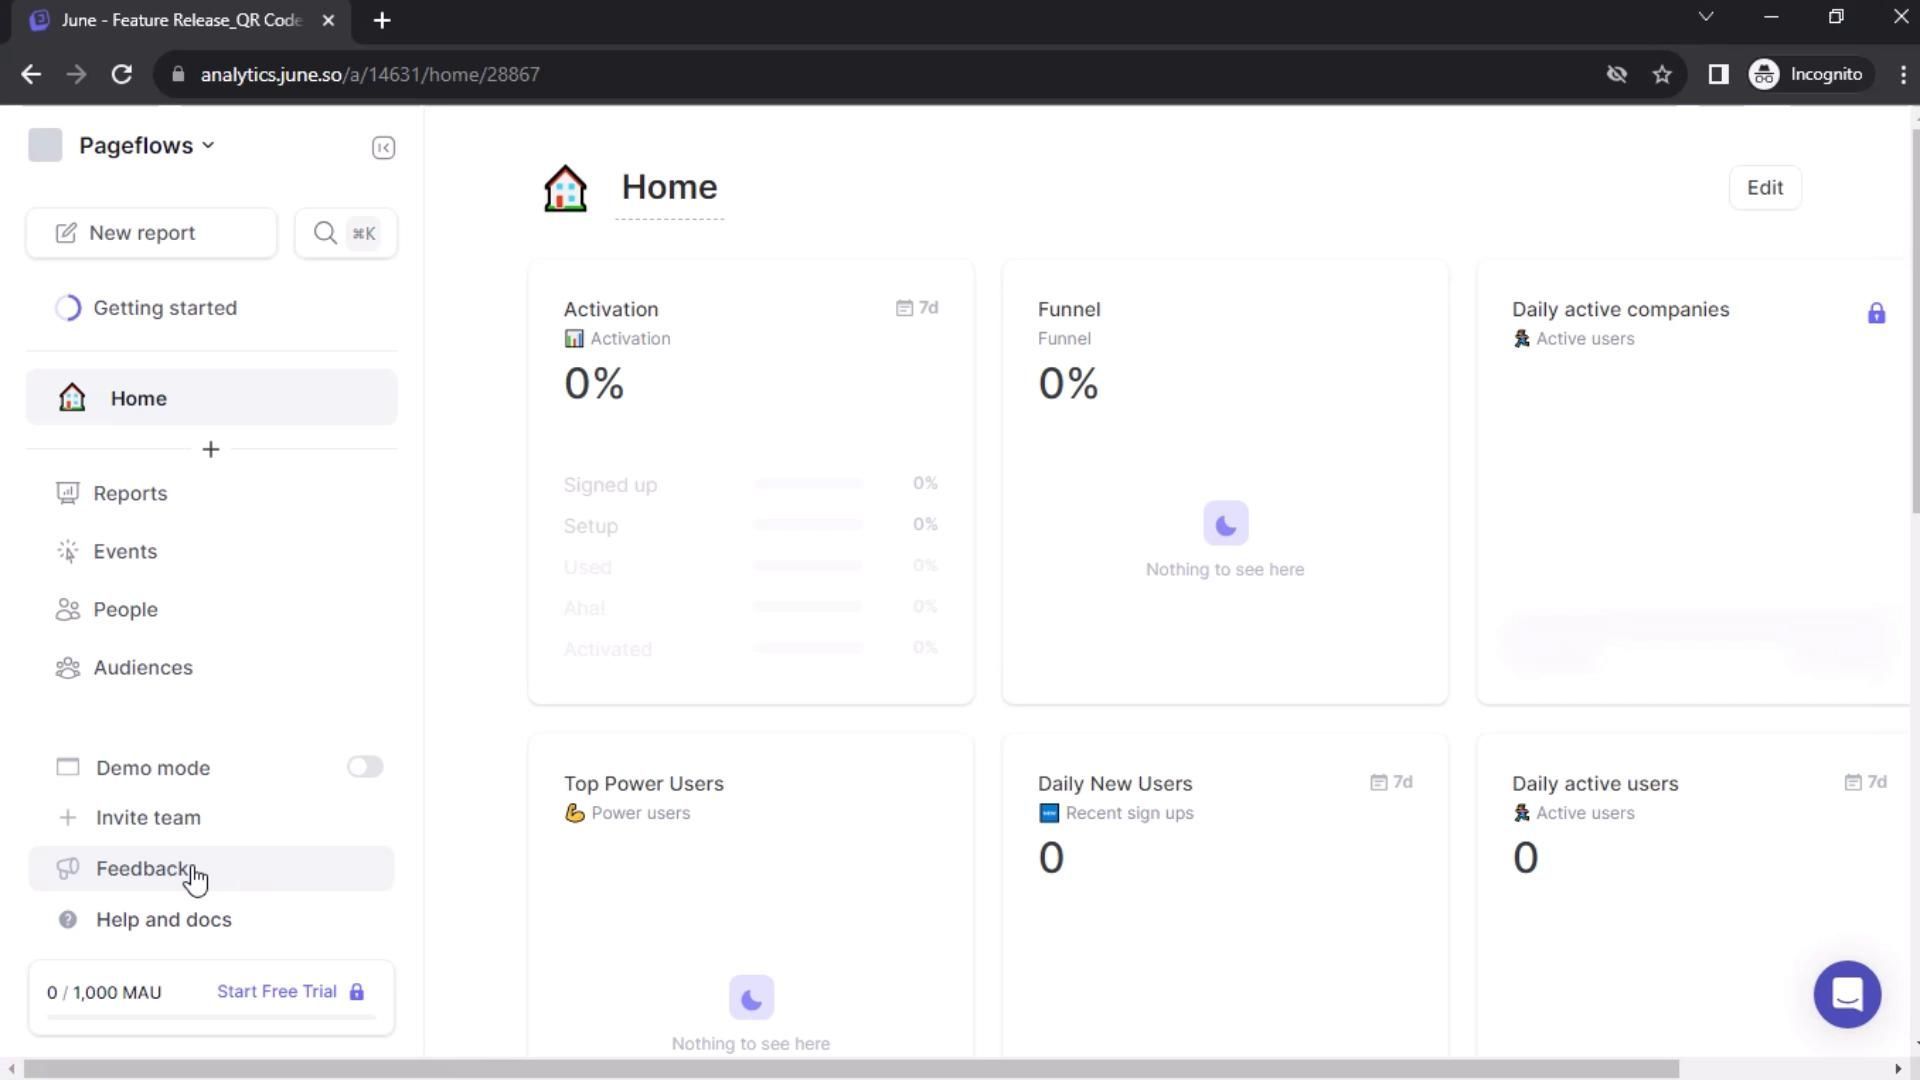Reload the page in browser
Image resolution: width=1920 pixels, height=1080 pixels.
click(x=122, y=75)
